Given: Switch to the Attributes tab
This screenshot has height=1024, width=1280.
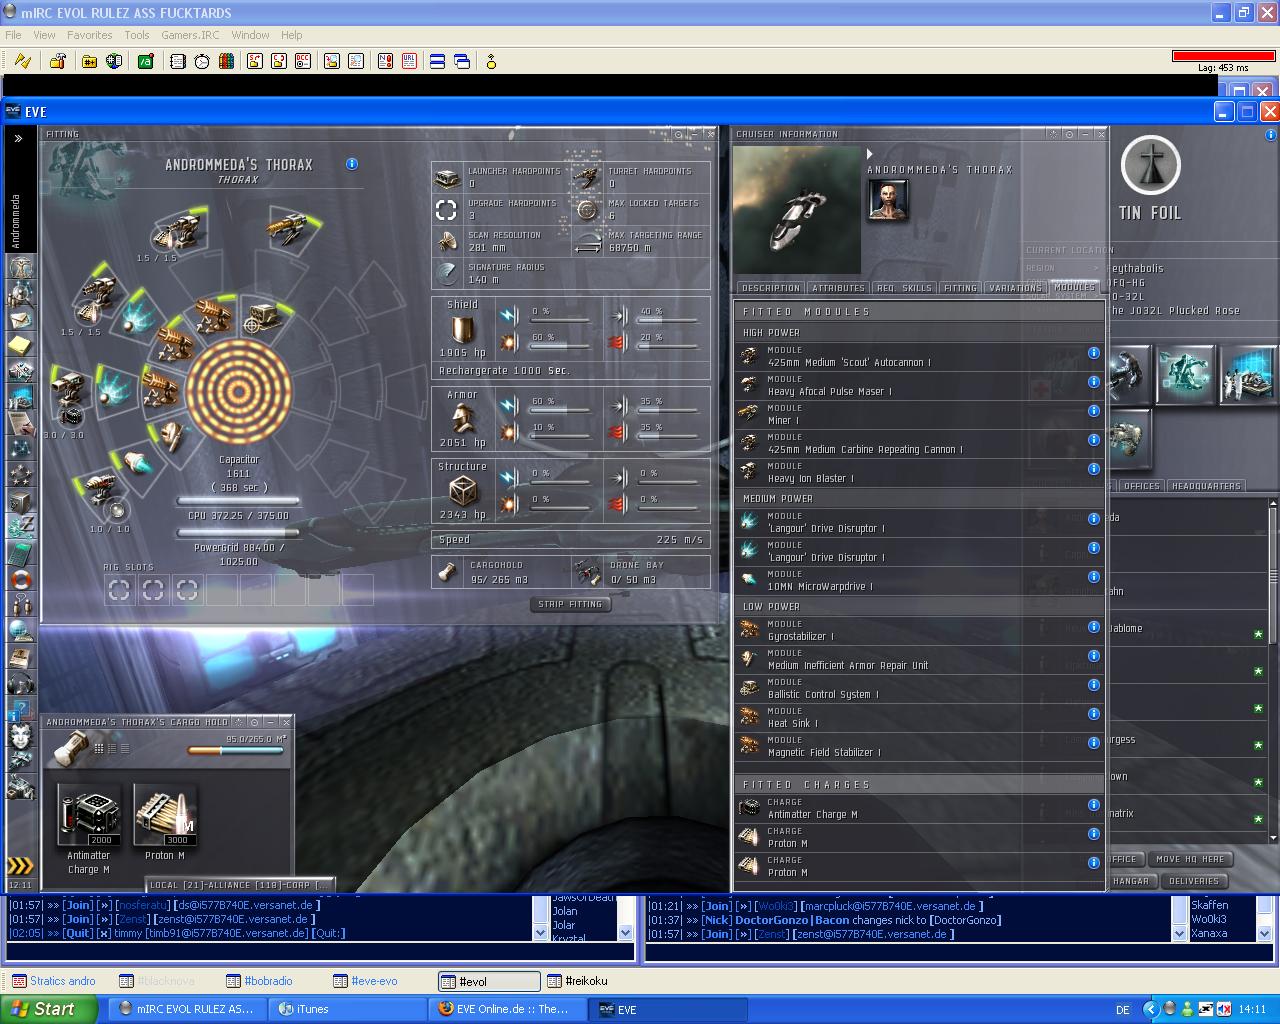Looking at the screenshot, I should 838,288.
